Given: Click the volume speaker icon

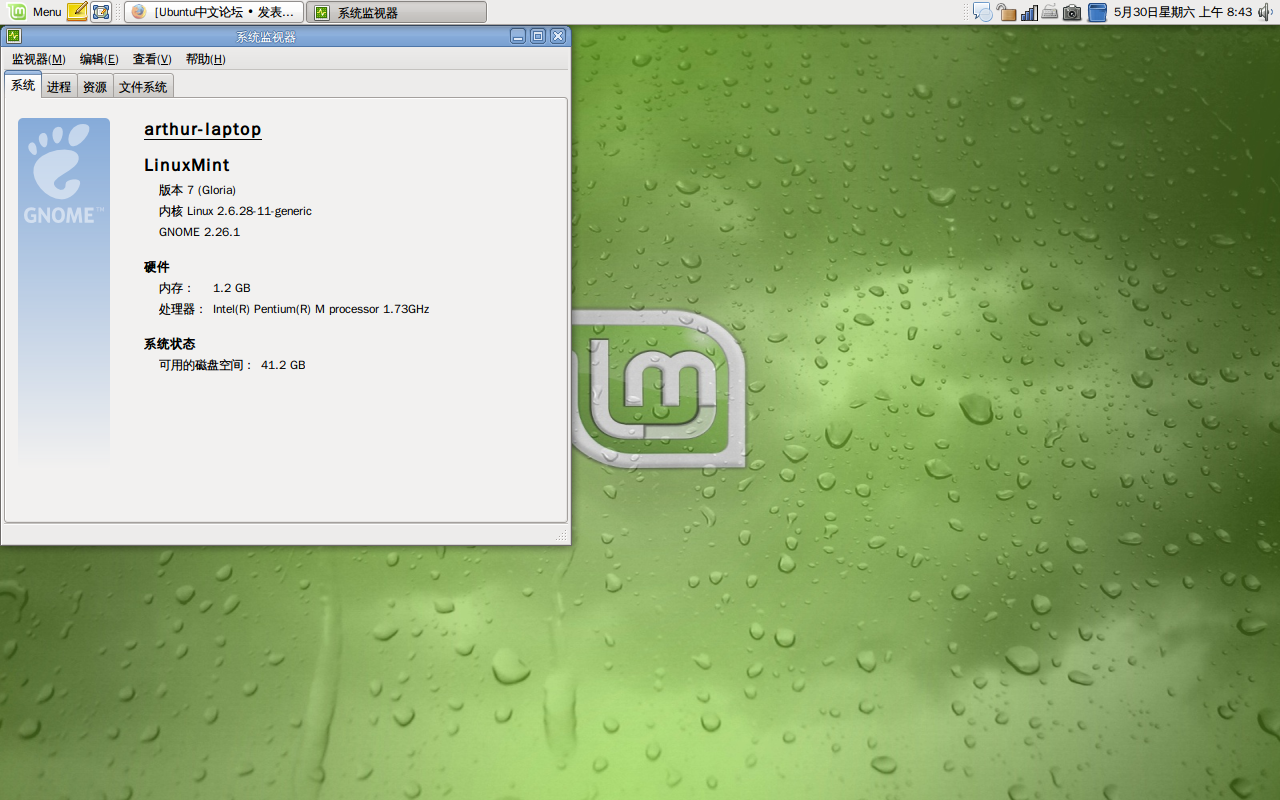Looking at the screenshot, I should point(1265,12).
